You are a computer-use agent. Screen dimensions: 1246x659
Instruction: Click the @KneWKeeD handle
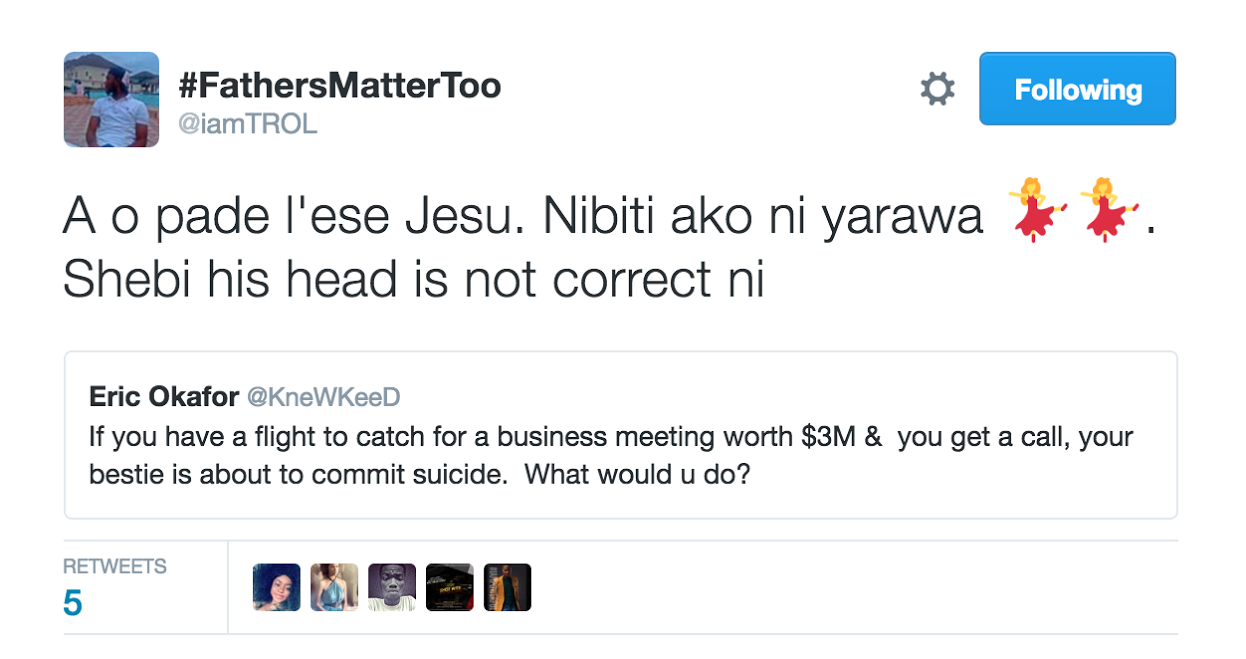tap(323, 397)
